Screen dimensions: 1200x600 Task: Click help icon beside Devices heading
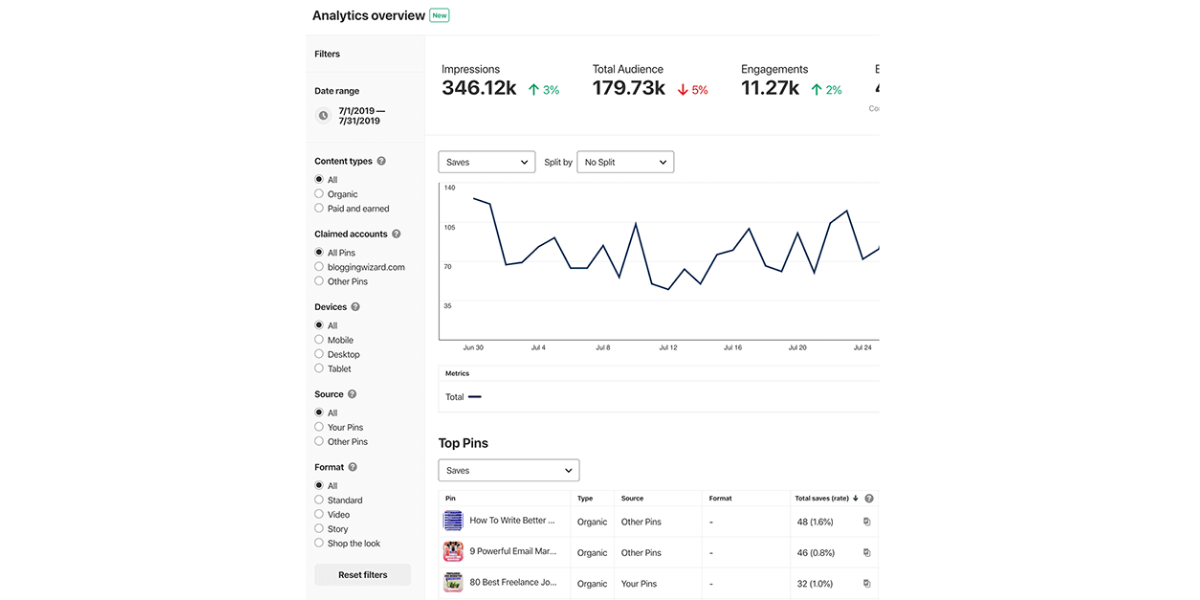click(x=356, y=307)
